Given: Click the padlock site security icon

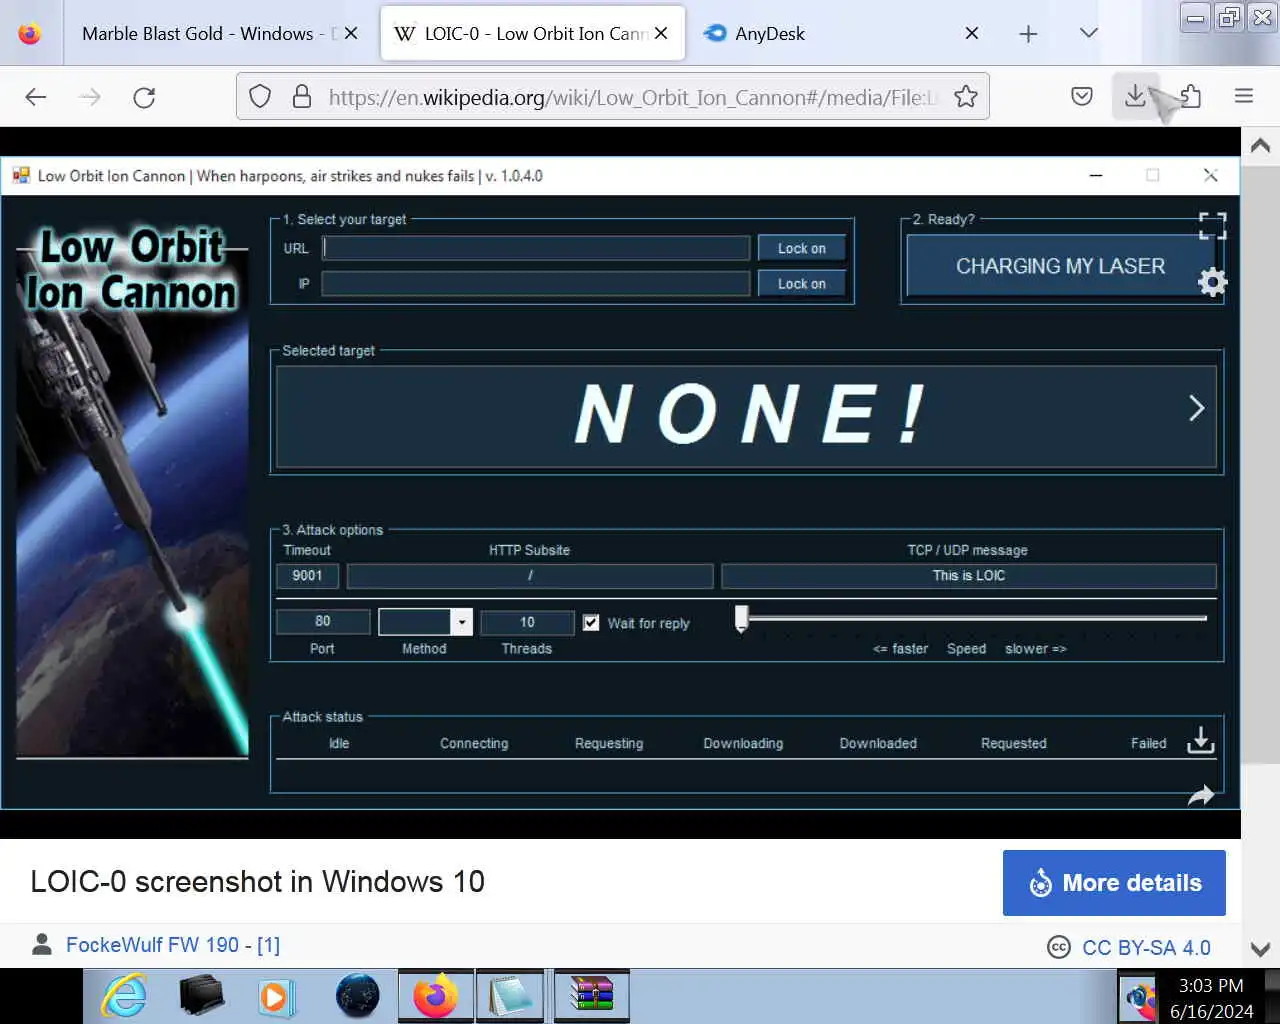Looking at the screenshot, I should 301,97.
